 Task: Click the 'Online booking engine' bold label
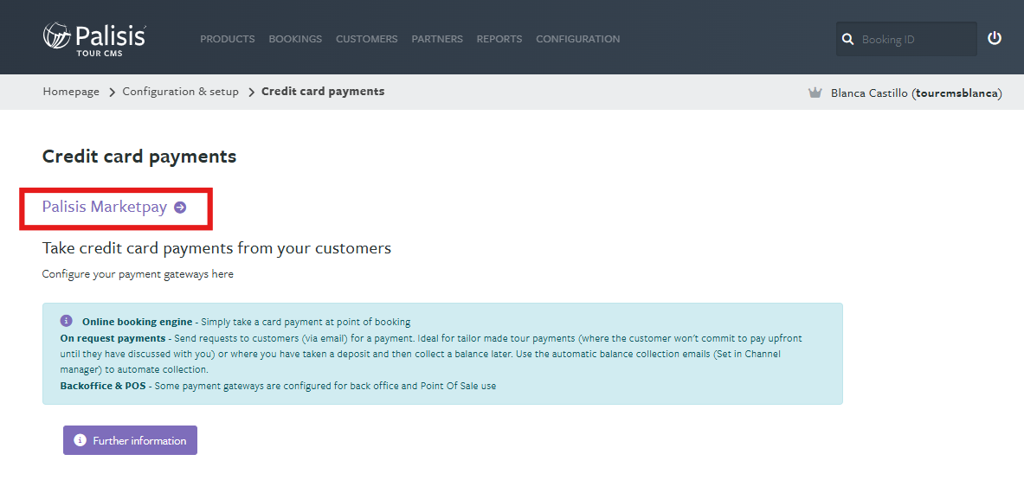click(x=137, y=322)
